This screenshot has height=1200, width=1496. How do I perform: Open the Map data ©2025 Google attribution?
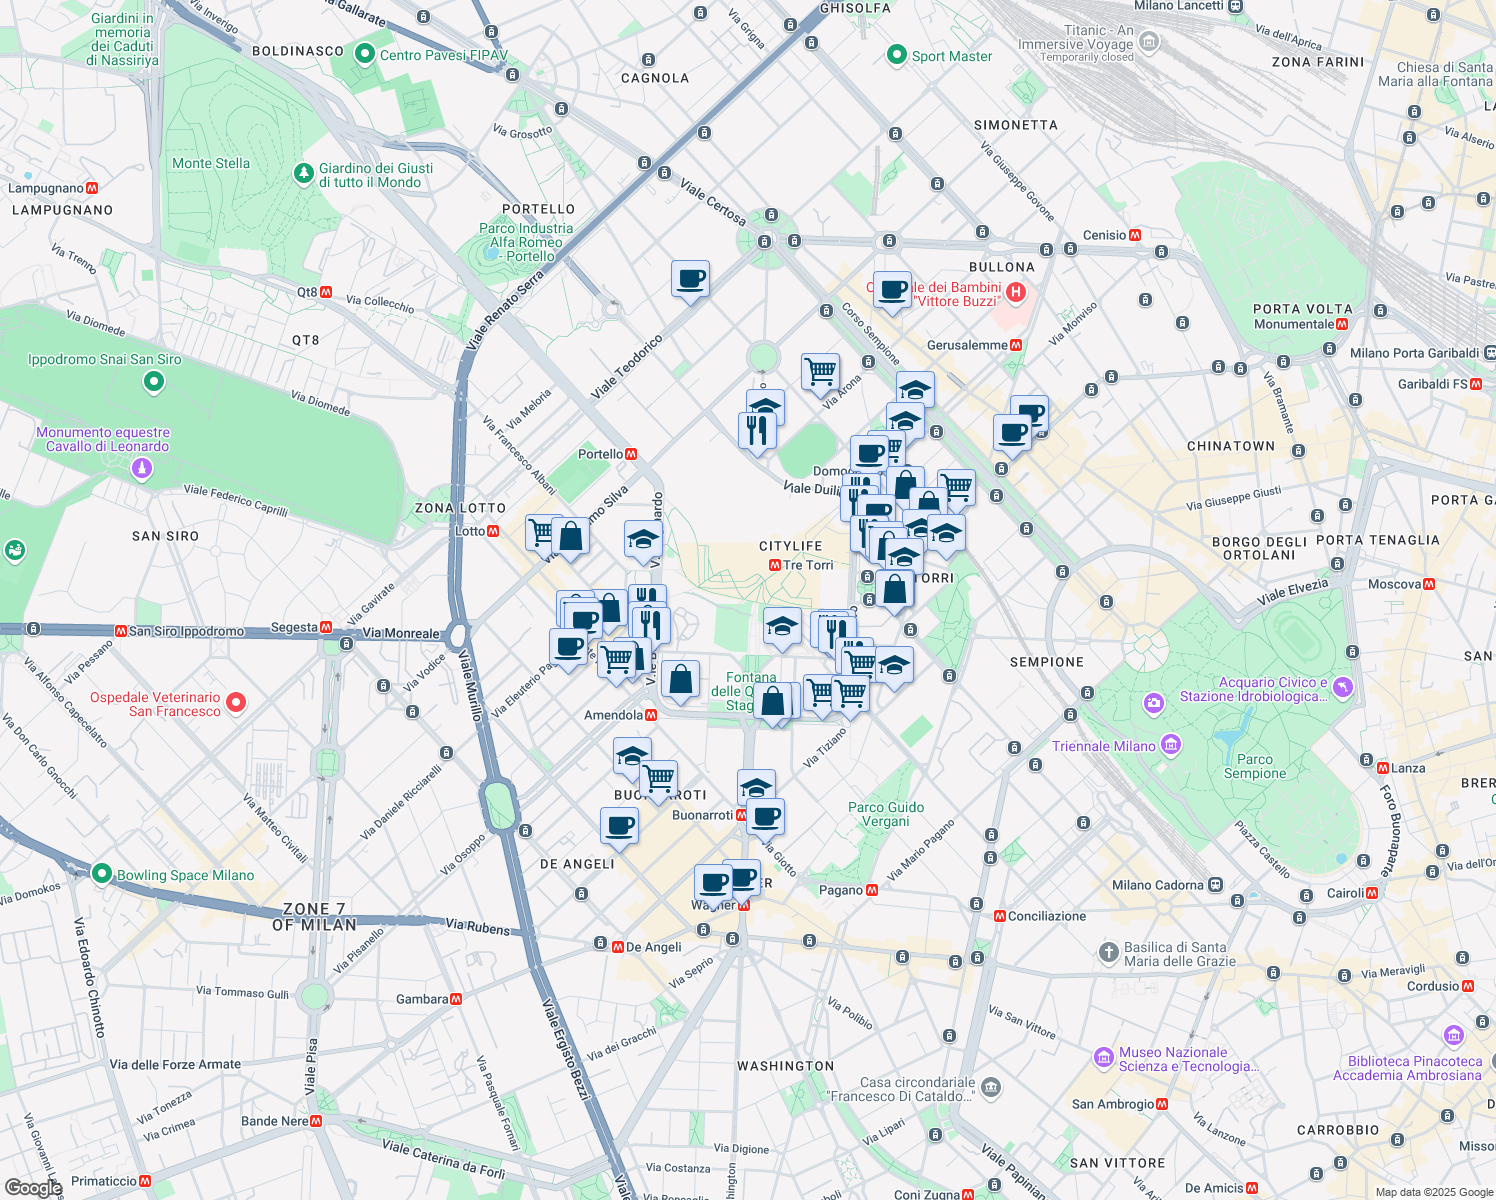[x=1432, y=1192]
